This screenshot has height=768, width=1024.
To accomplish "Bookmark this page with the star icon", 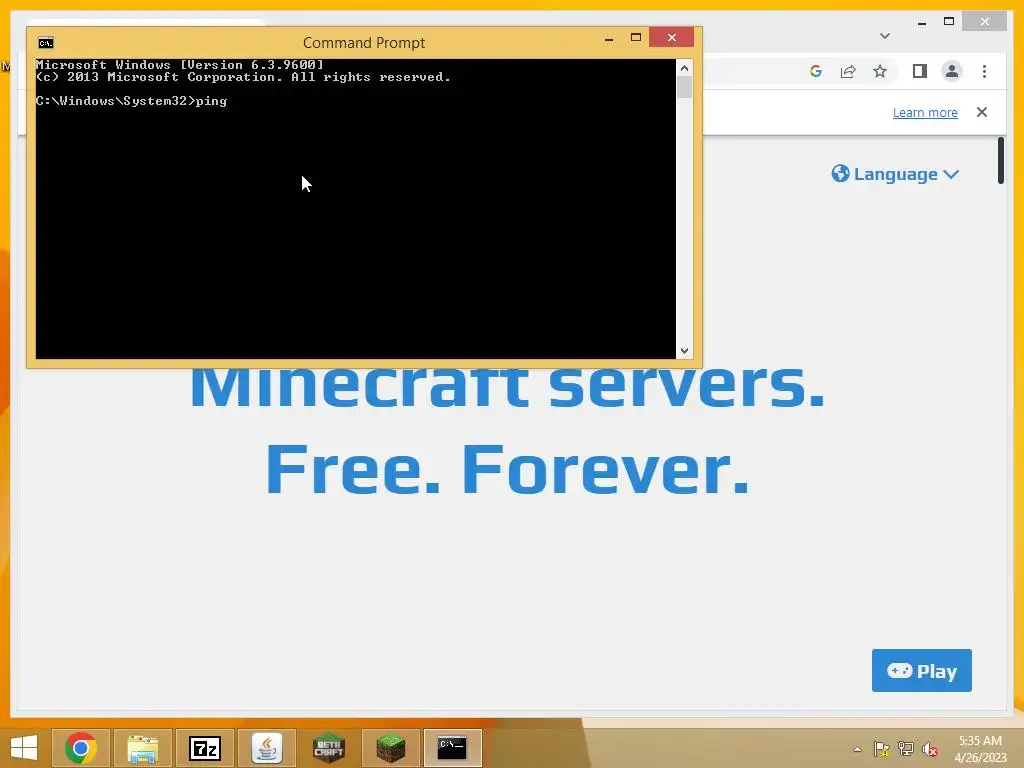I will 880,71.
